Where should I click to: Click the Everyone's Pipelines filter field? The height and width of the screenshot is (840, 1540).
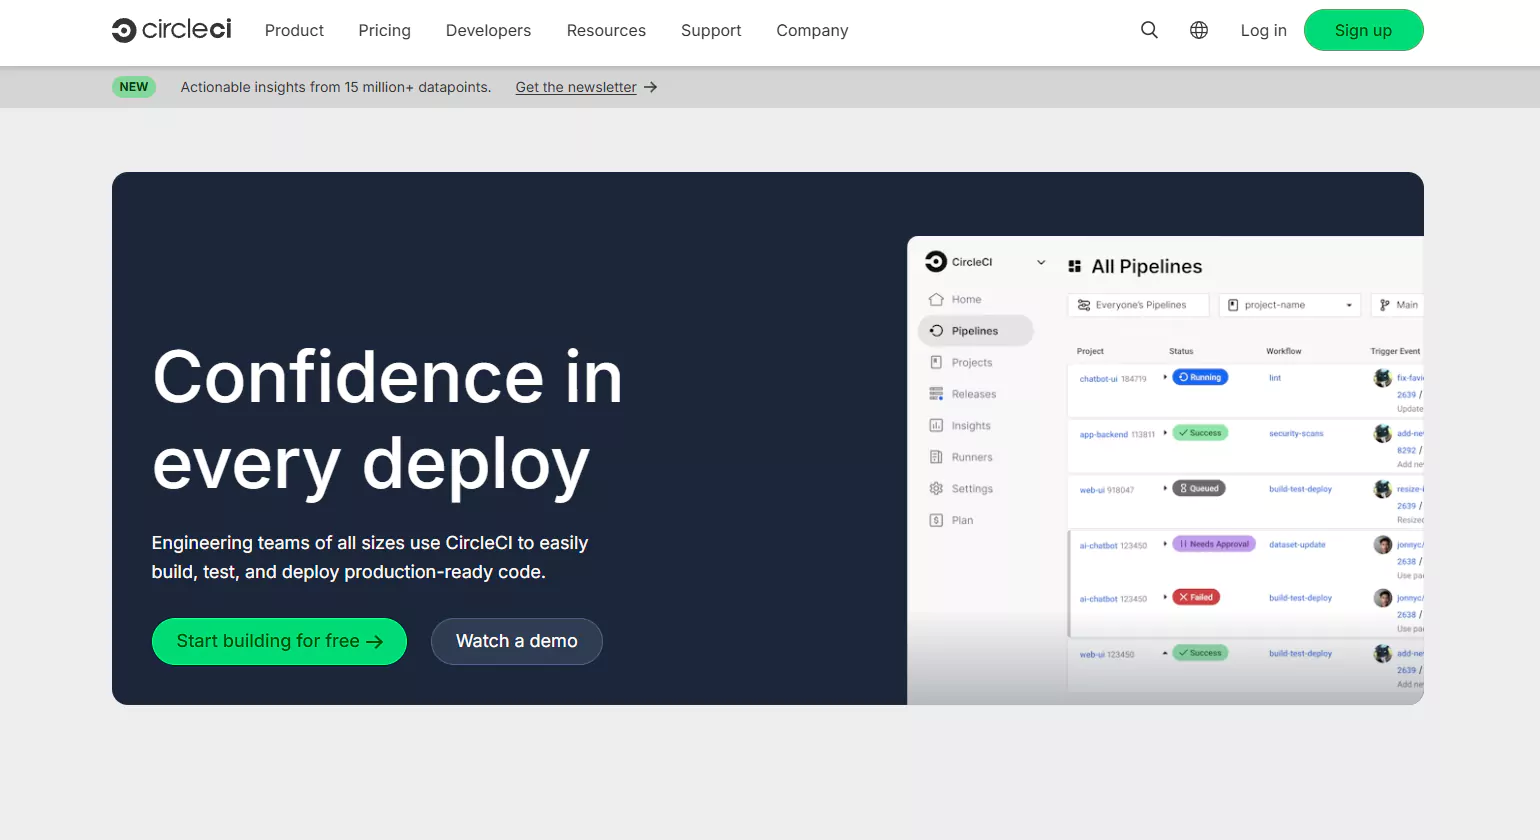tap(1137, 304)
